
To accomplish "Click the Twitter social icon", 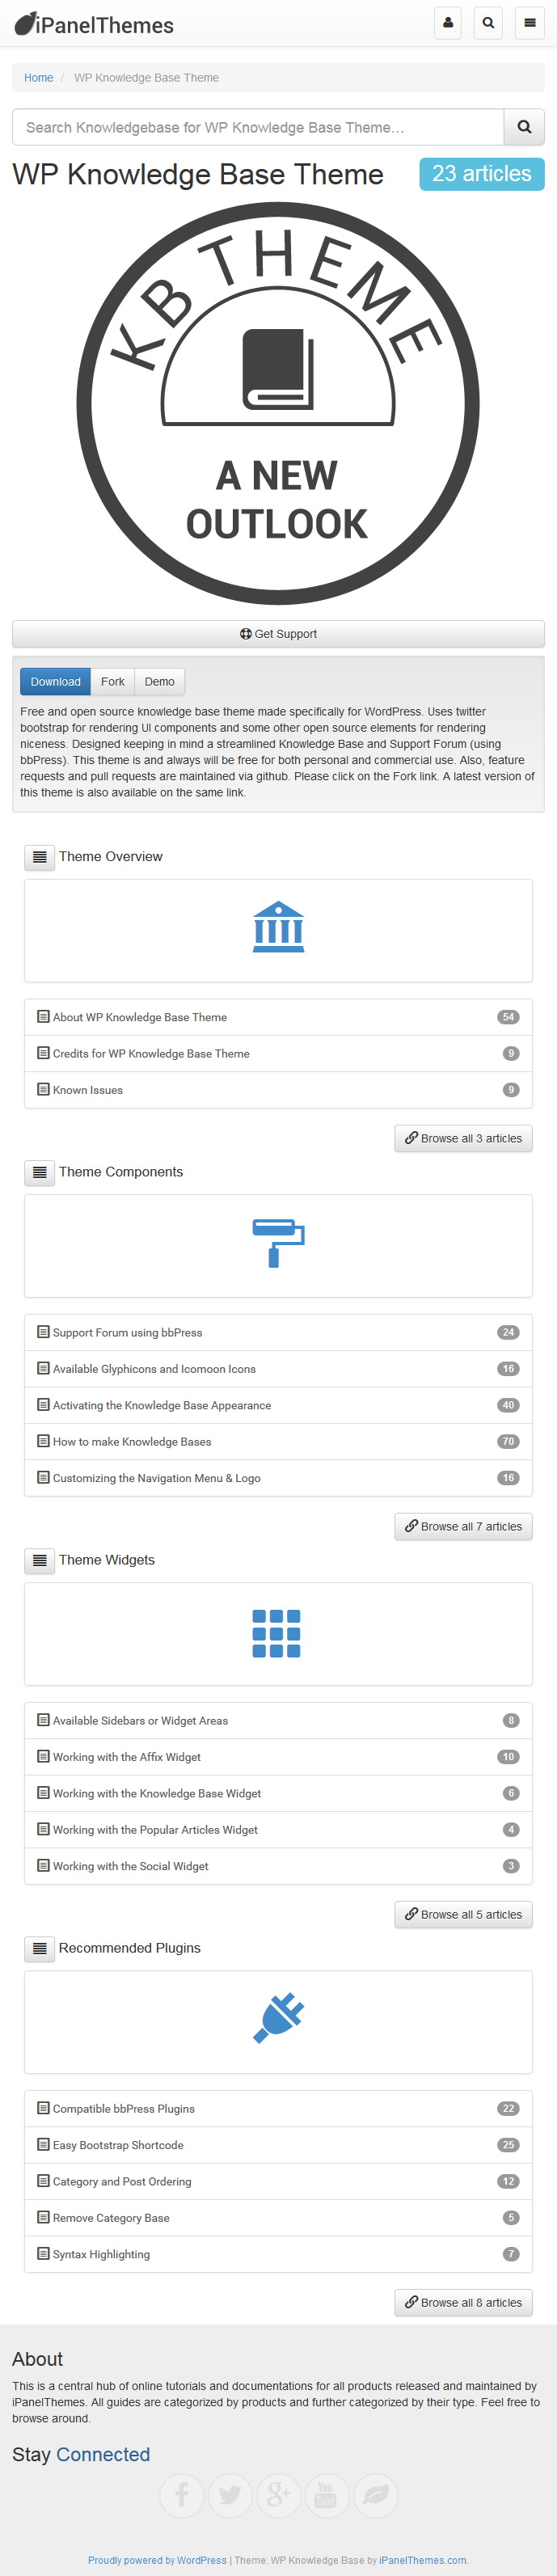I will (x=230, y=2495).
